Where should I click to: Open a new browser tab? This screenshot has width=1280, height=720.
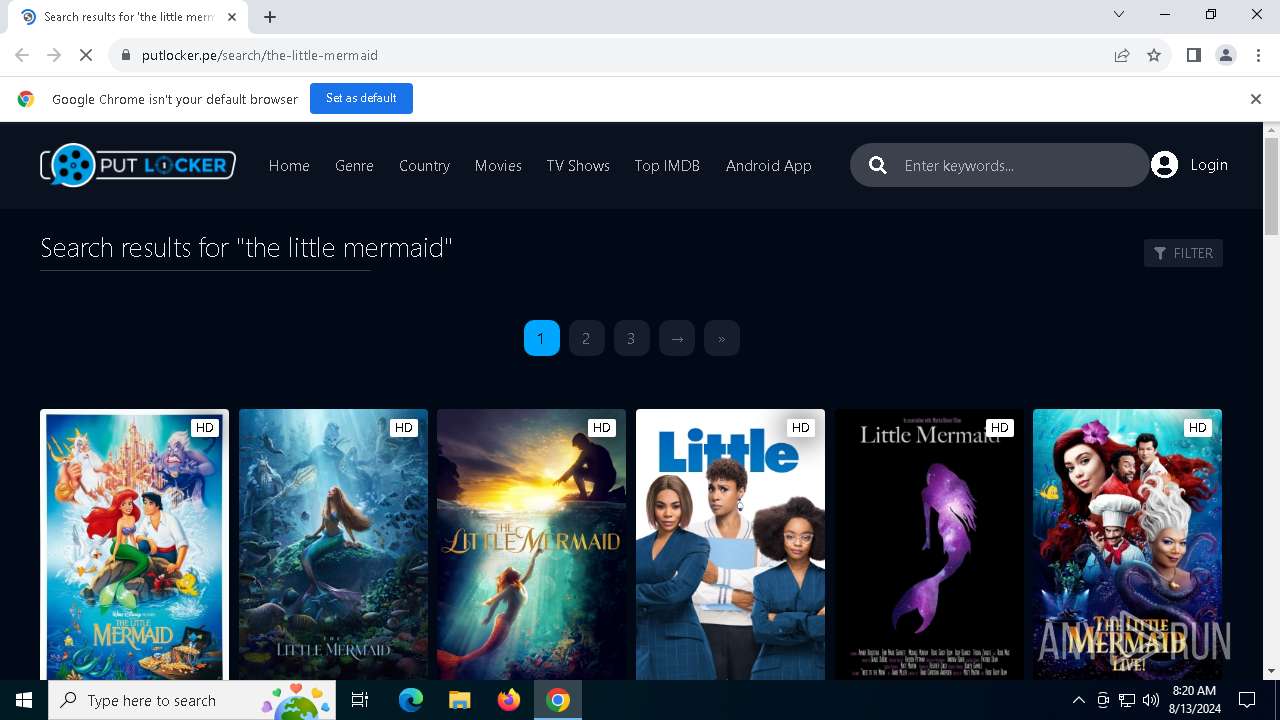pos(270,17)
